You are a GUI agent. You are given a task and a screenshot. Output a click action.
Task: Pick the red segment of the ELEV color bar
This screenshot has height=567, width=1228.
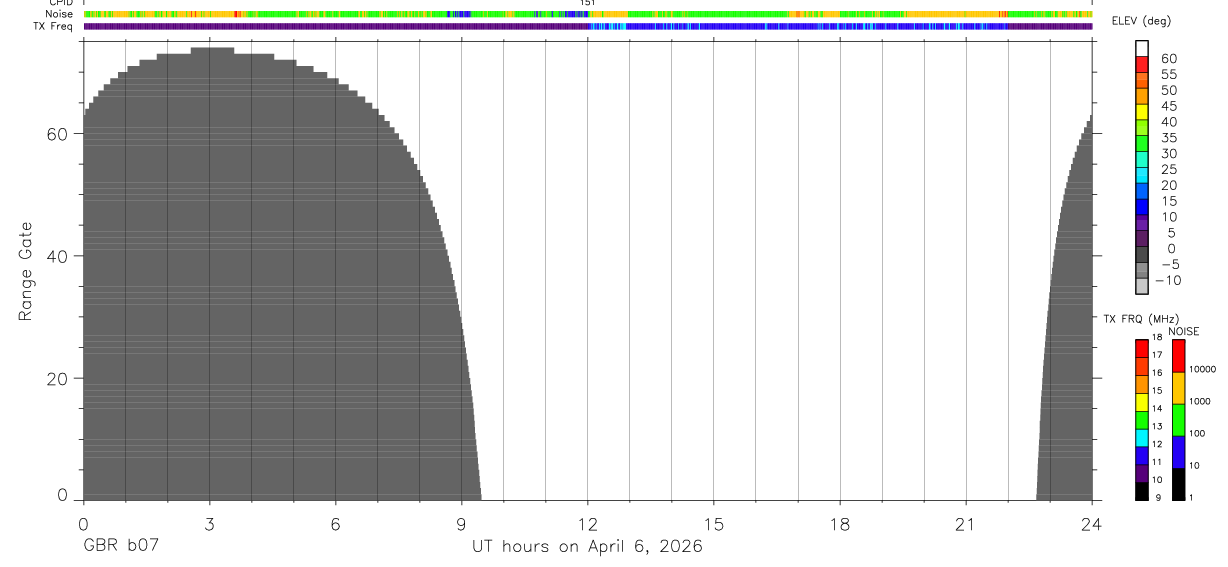tap(1142, 64)
